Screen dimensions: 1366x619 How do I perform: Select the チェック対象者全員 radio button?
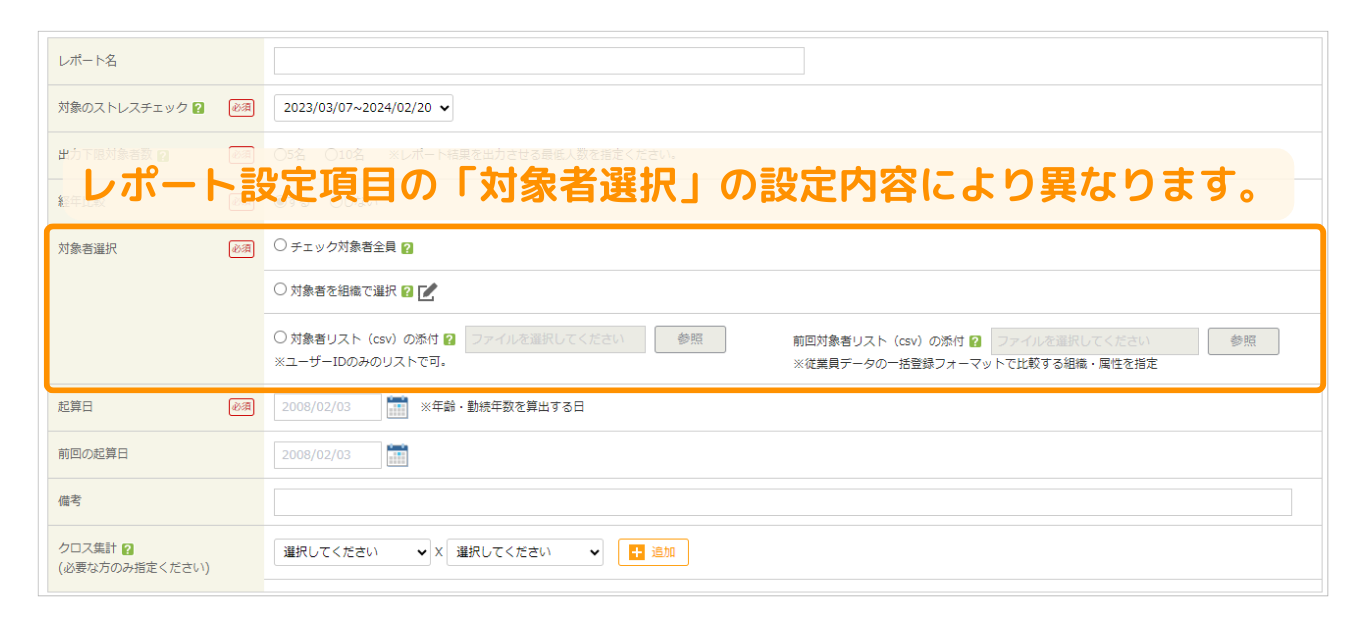(280, 245)
